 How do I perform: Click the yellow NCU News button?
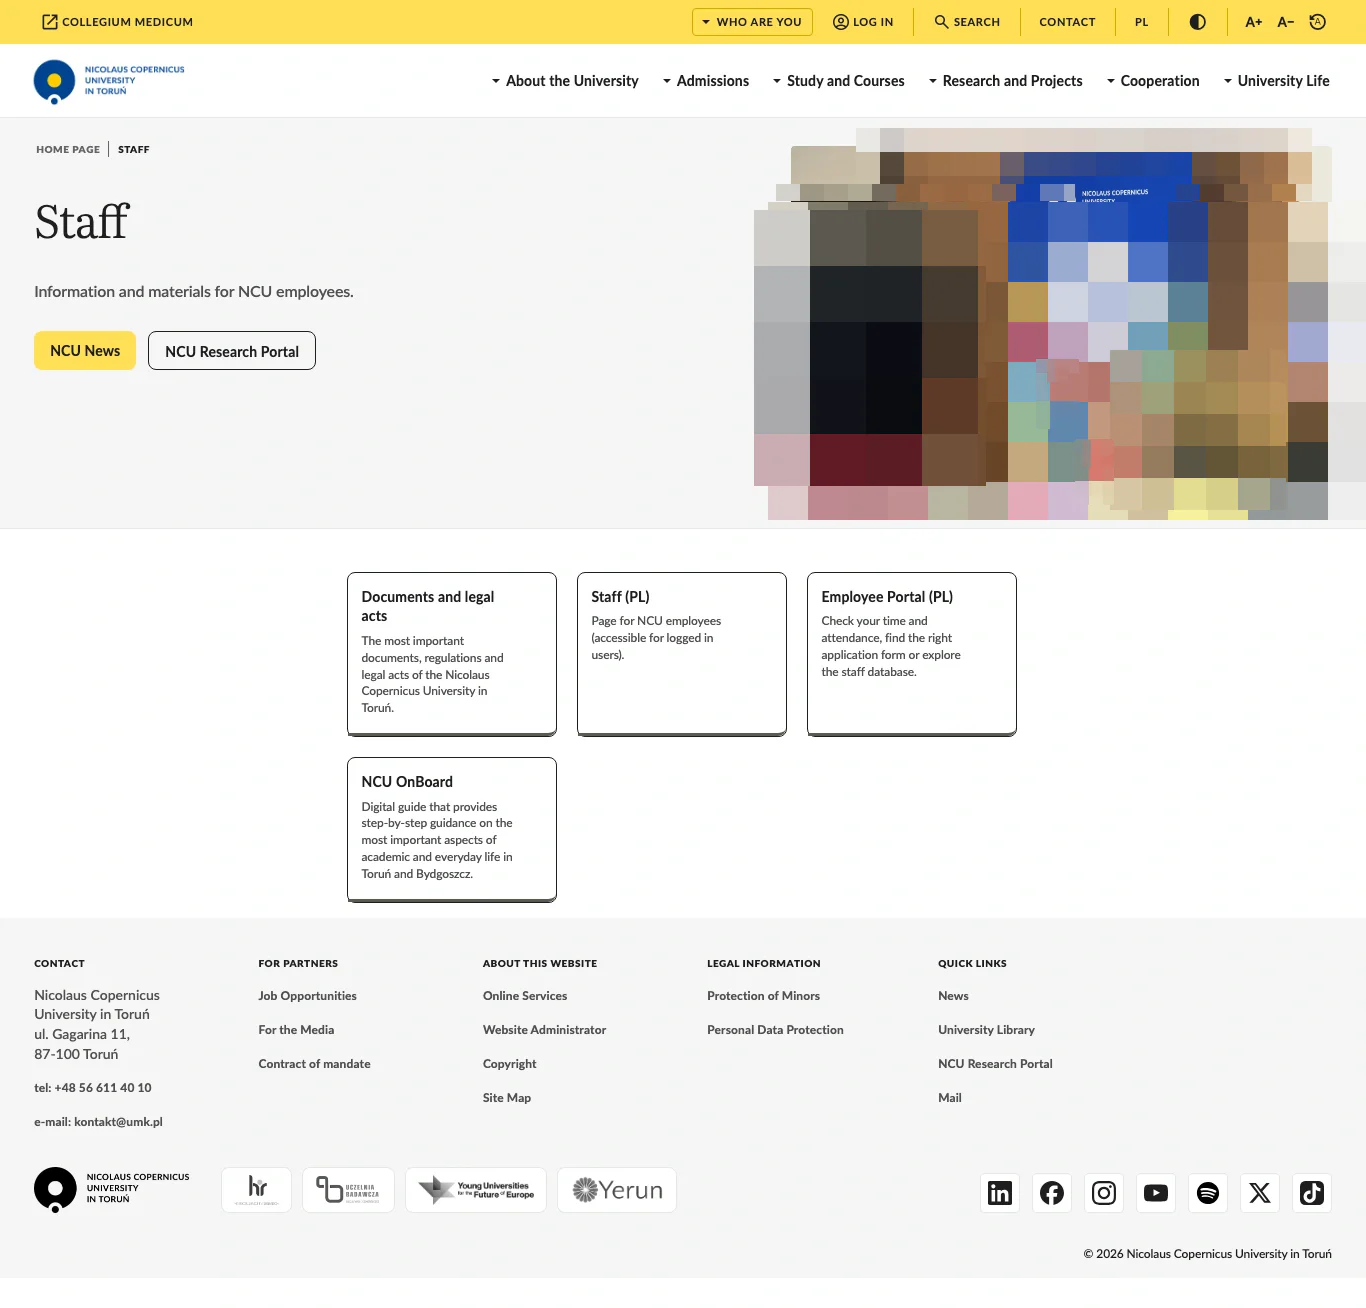coord(85,351)
